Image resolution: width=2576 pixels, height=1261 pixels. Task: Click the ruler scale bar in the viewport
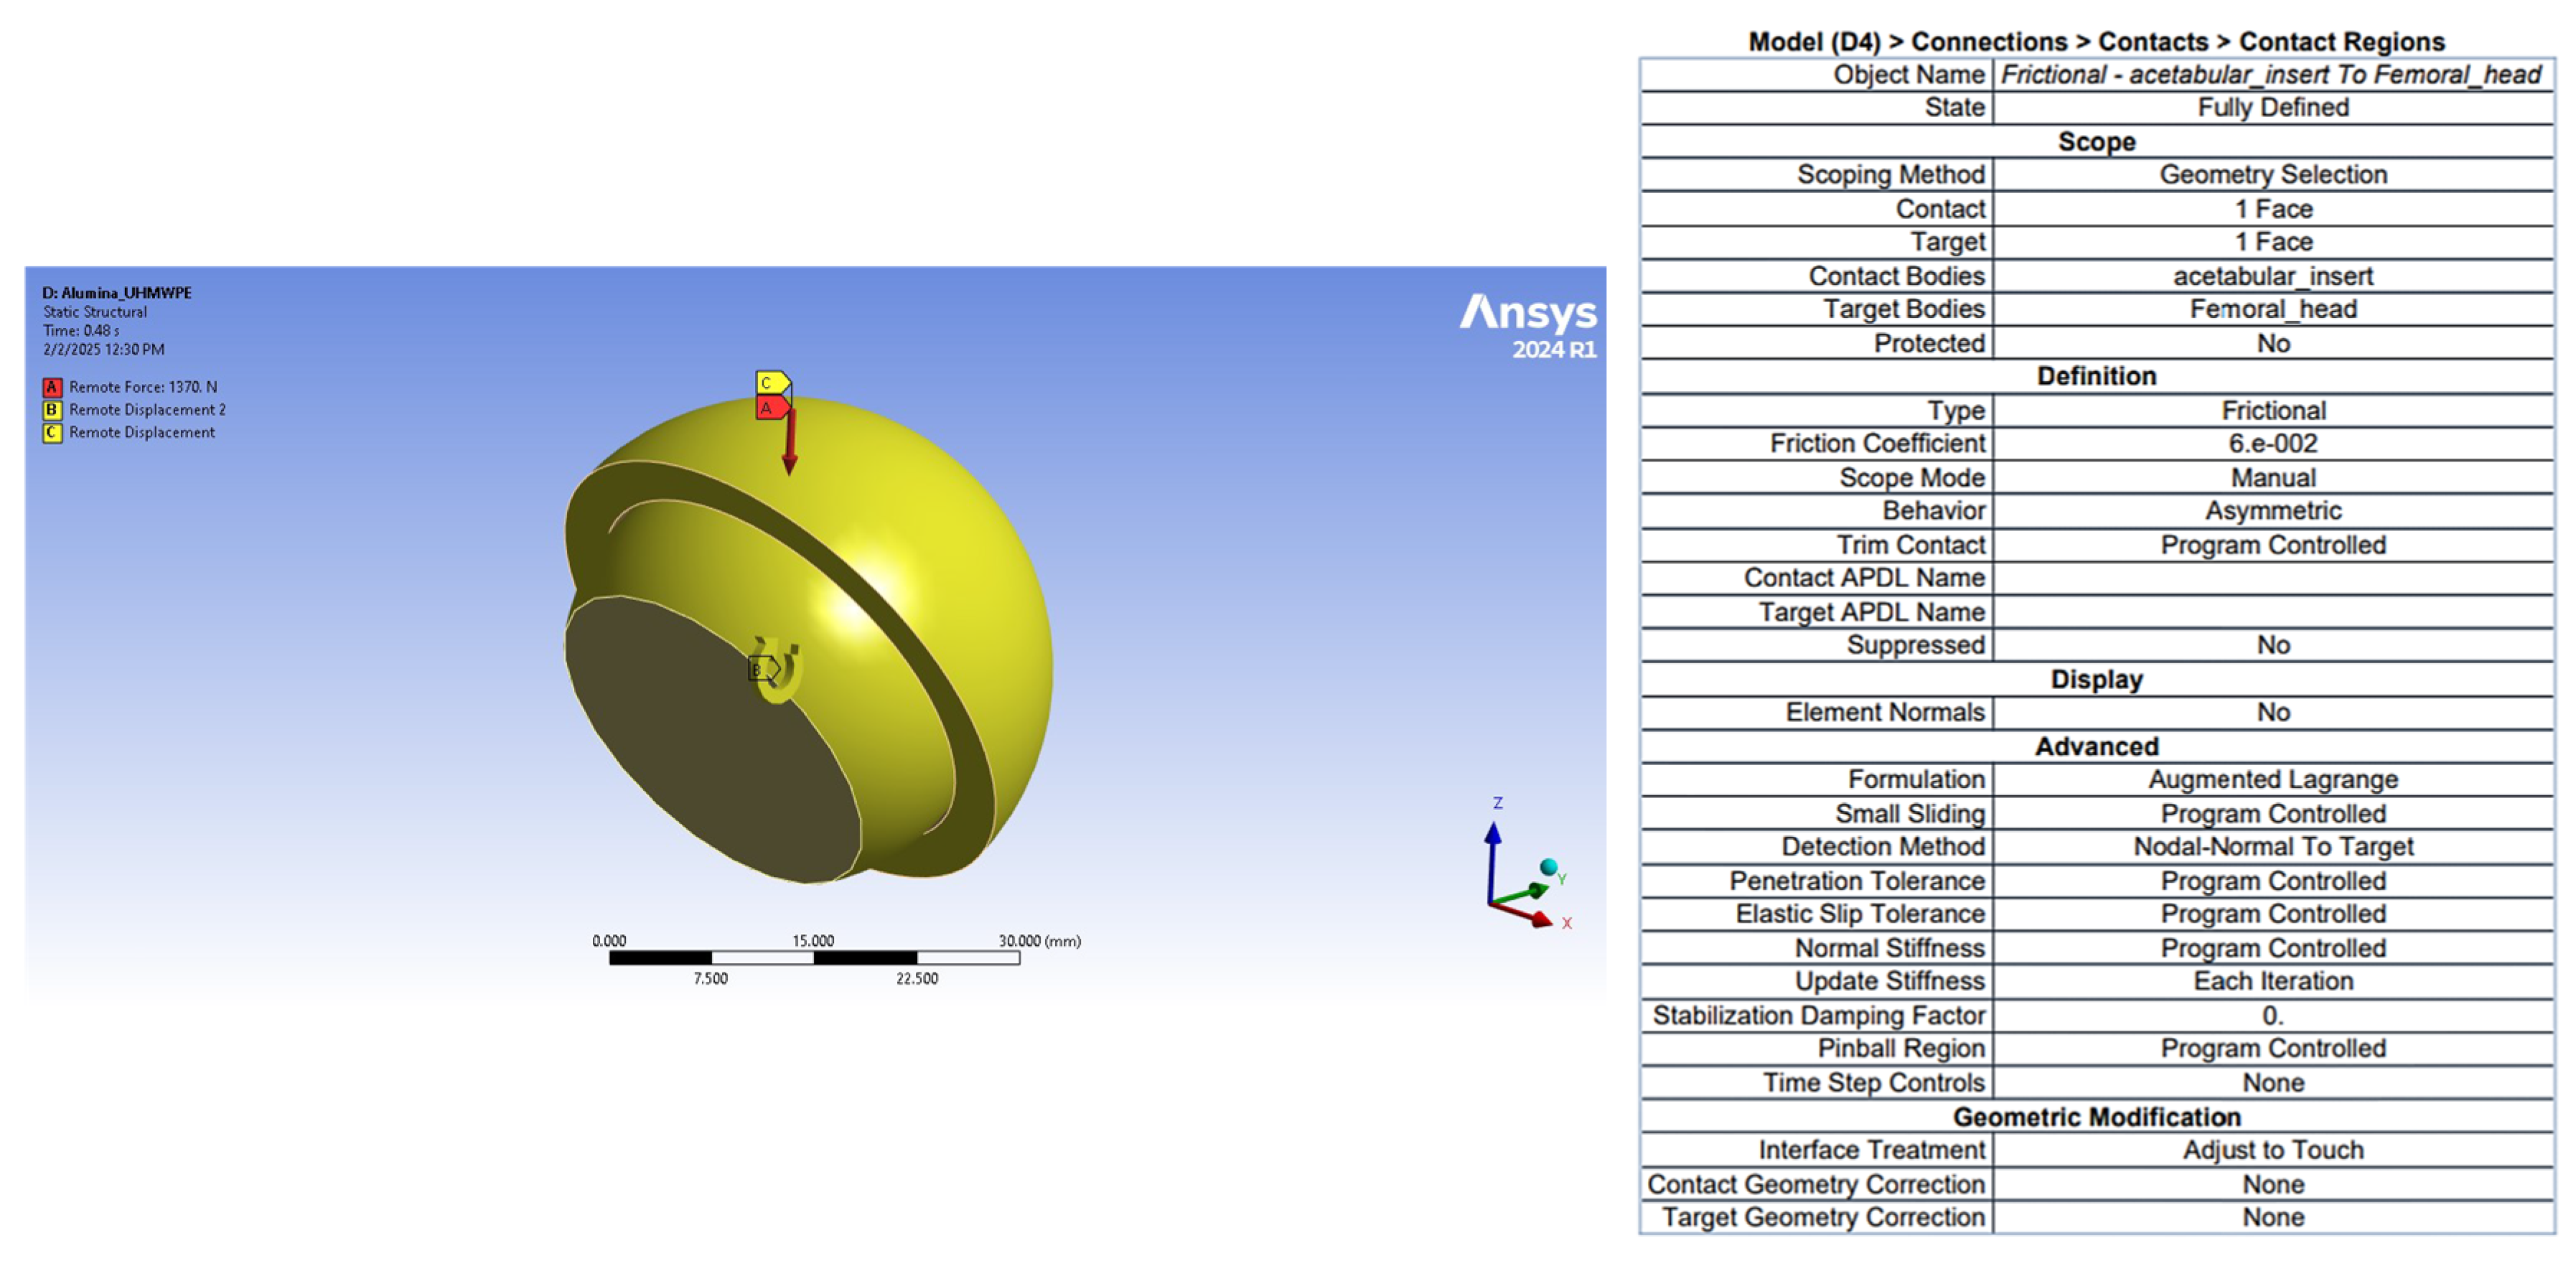pyautogui.click(x=814, y=957)
